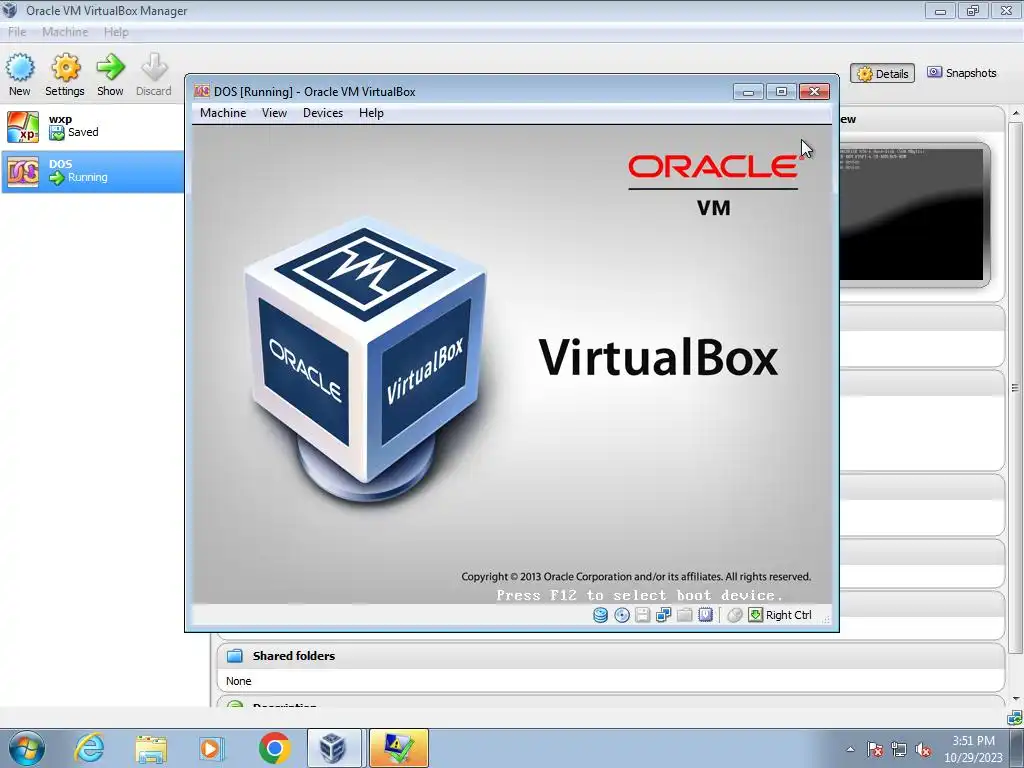Switch to Details view button

(x=882, y=73)
